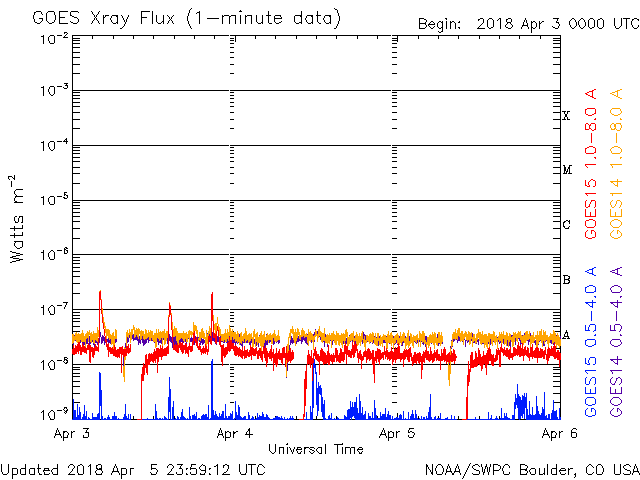Screen dimensions: 640x480
Task: Click the NOAA/SWPC Boulder, CO USA credit
Action: tap(531, 468)
